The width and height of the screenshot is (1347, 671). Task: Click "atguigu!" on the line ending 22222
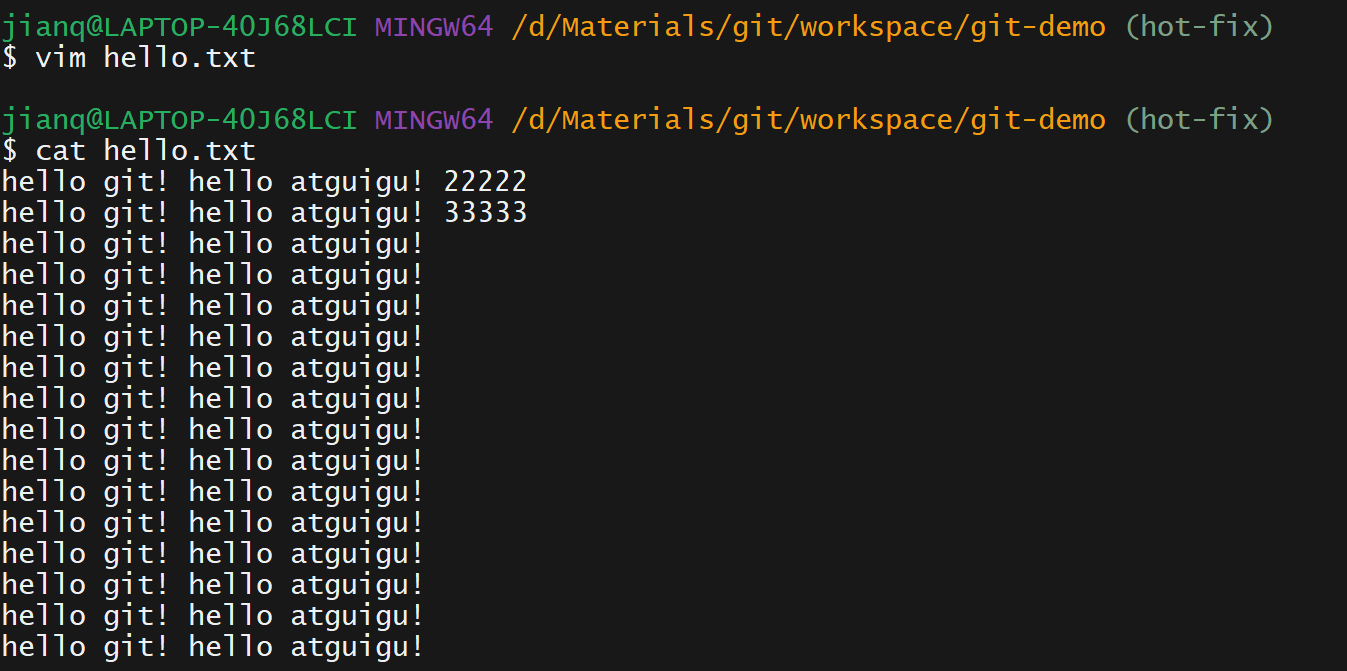(357, 183)
